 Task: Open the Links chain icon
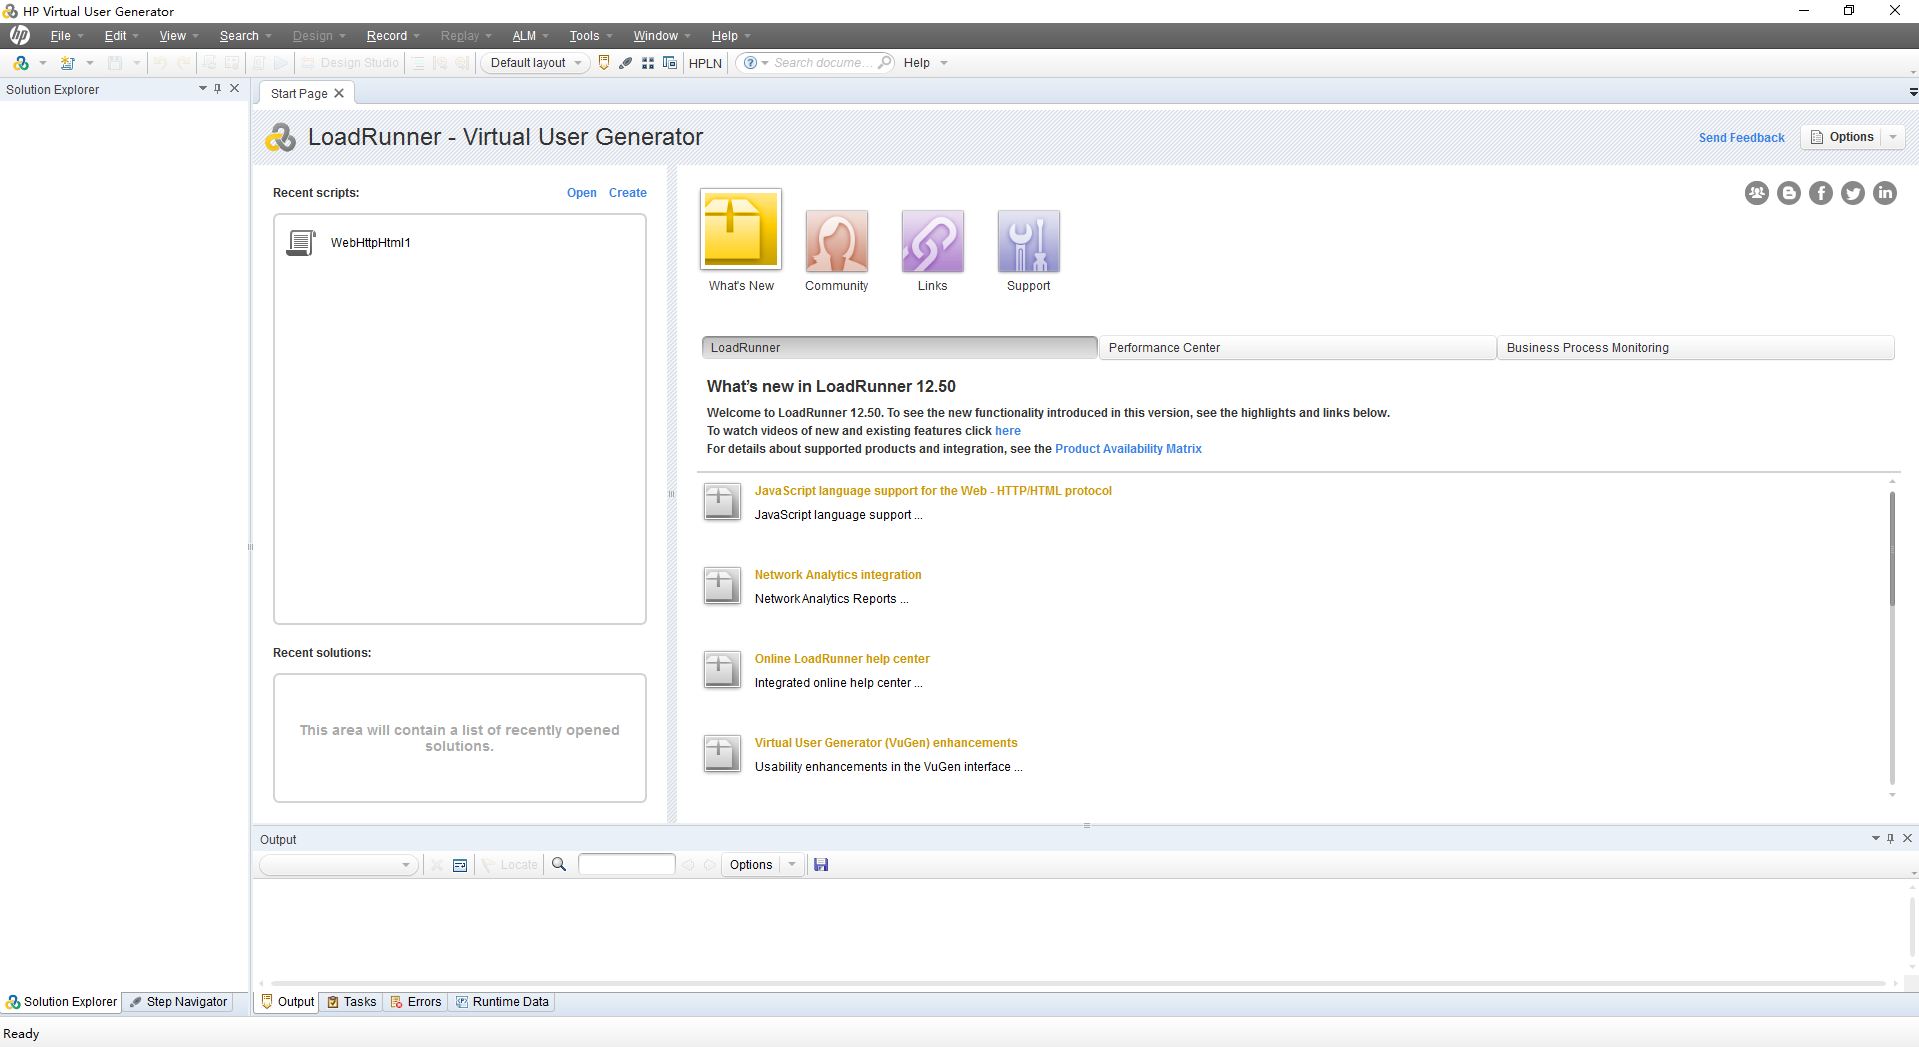click(933, 241)
